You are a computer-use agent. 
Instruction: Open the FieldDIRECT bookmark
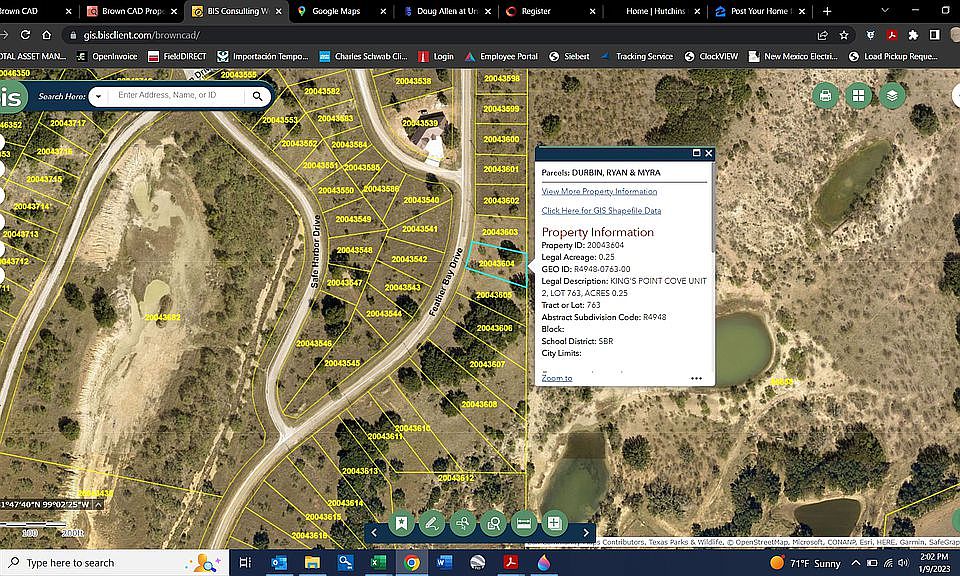point(178,56)
